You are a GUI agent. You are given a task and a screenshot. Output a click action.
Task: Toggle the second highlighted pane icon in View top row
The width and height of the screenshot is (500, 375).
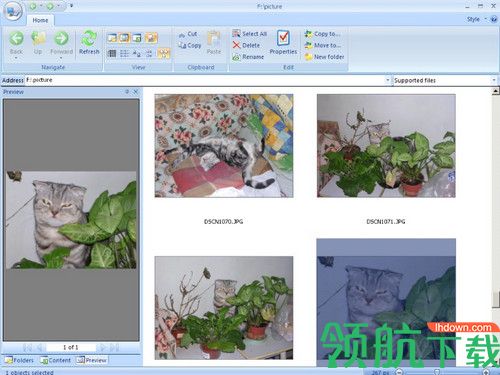point(124,38)
